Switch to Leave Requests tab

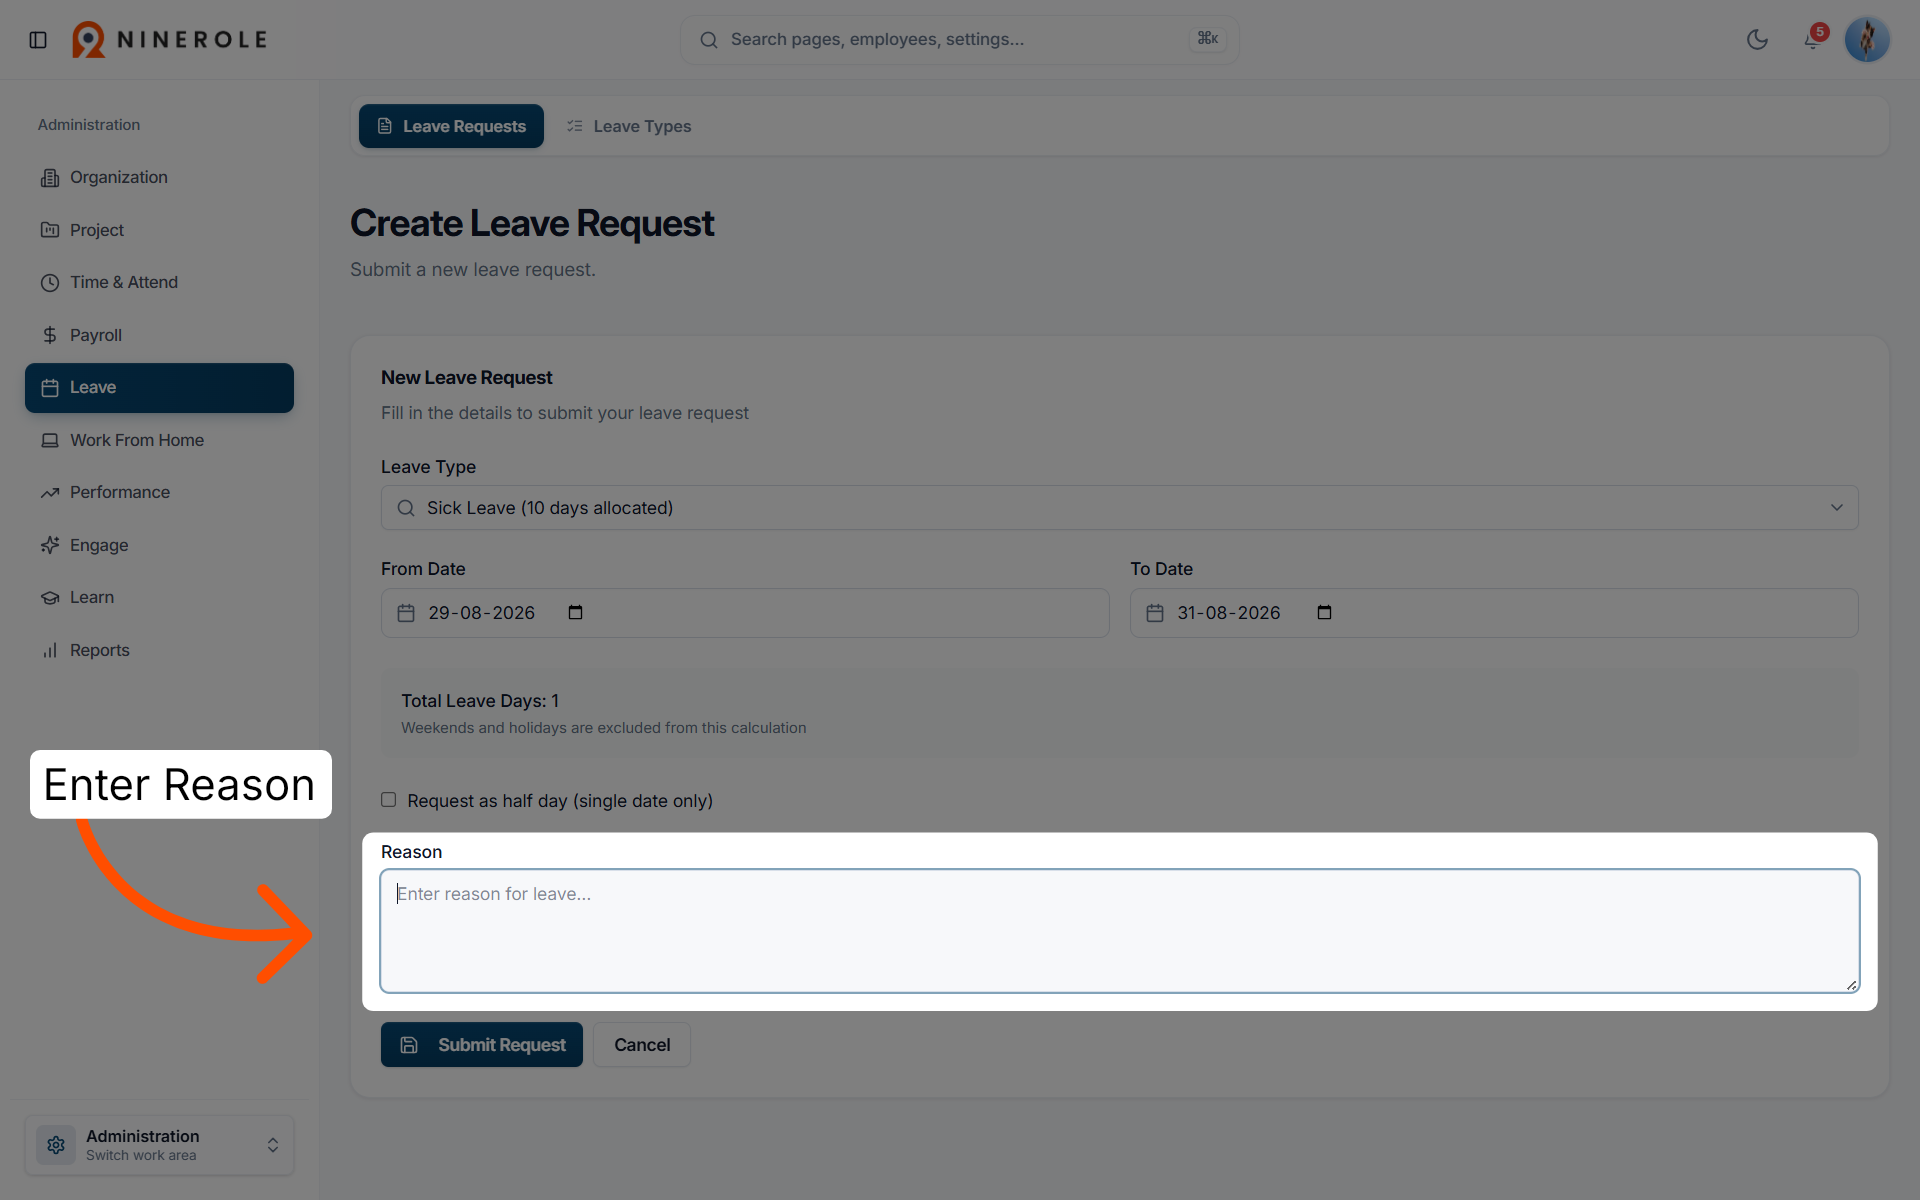pos(451,126)
